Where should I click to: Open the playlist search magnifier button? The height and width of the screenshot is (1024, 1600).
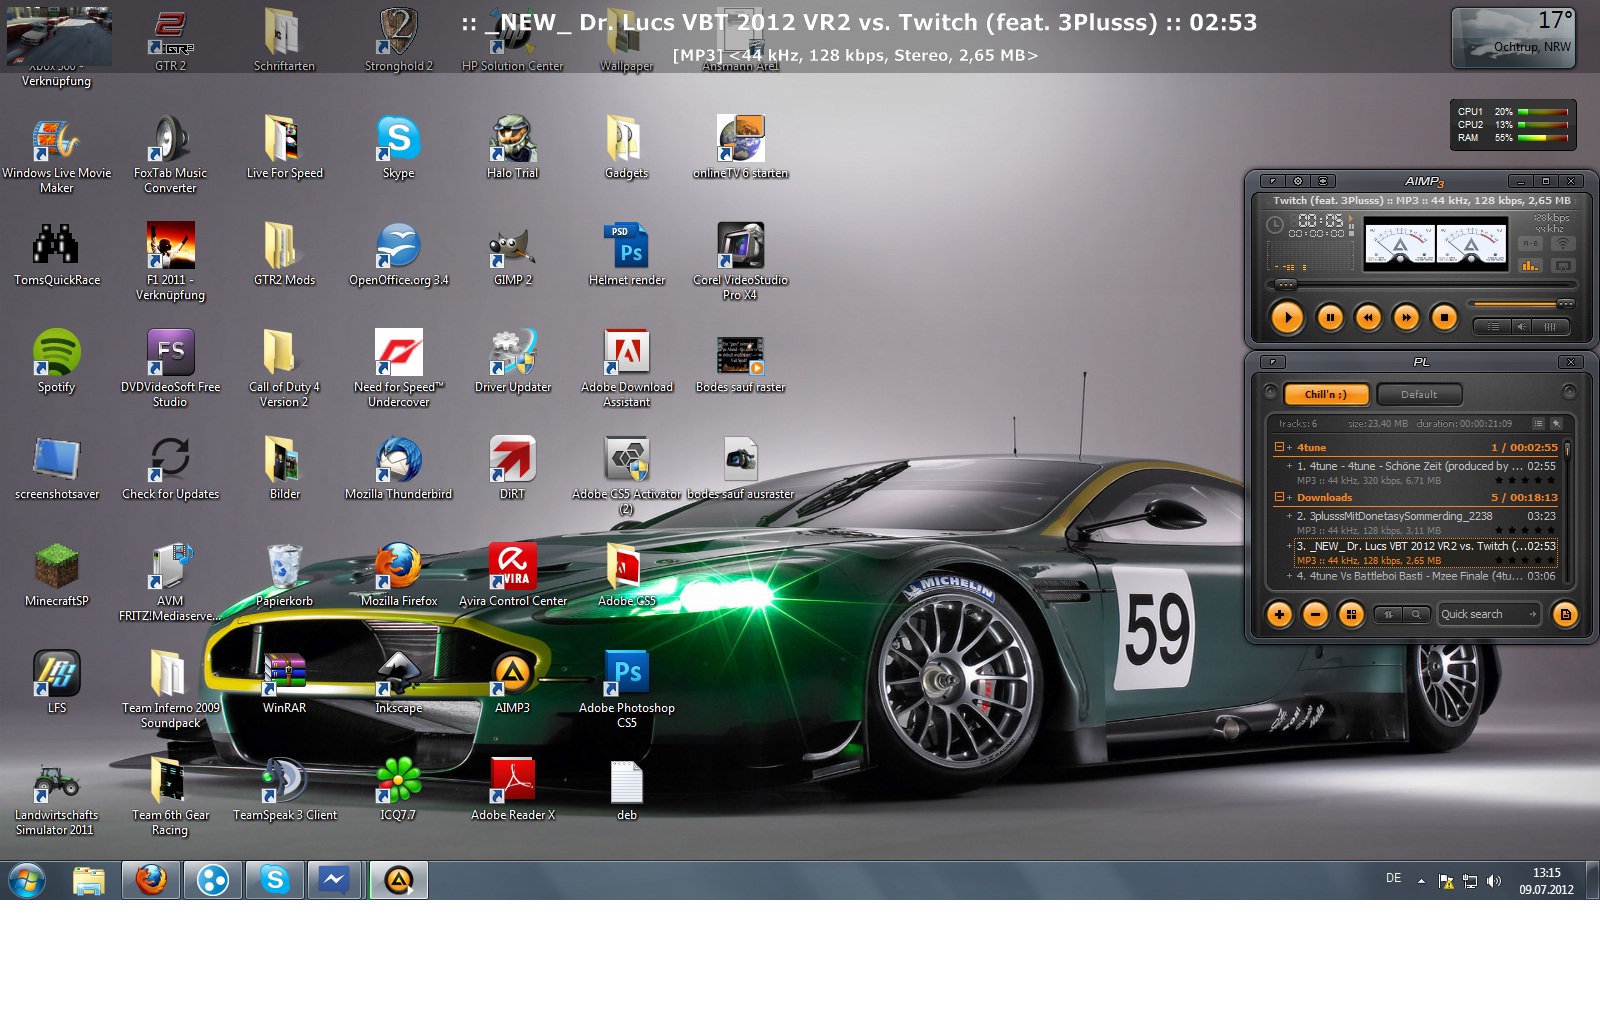1416,614
